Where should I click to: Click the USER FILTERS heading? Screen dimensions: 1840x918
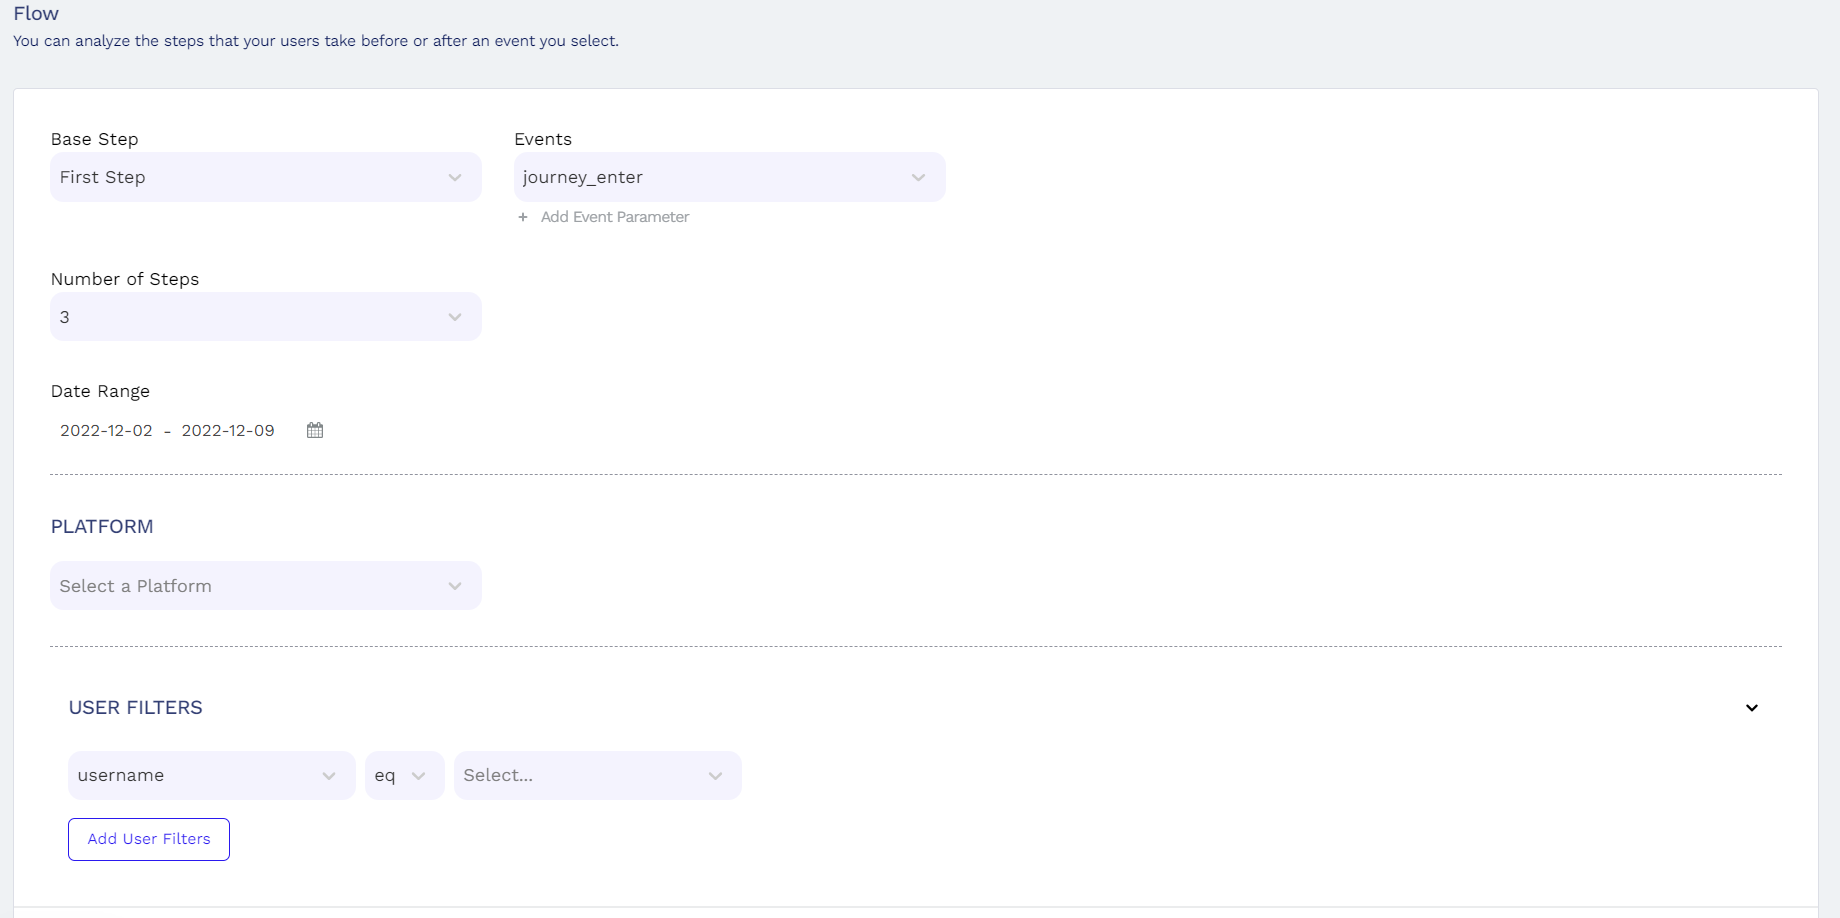(x=136, y=708)
